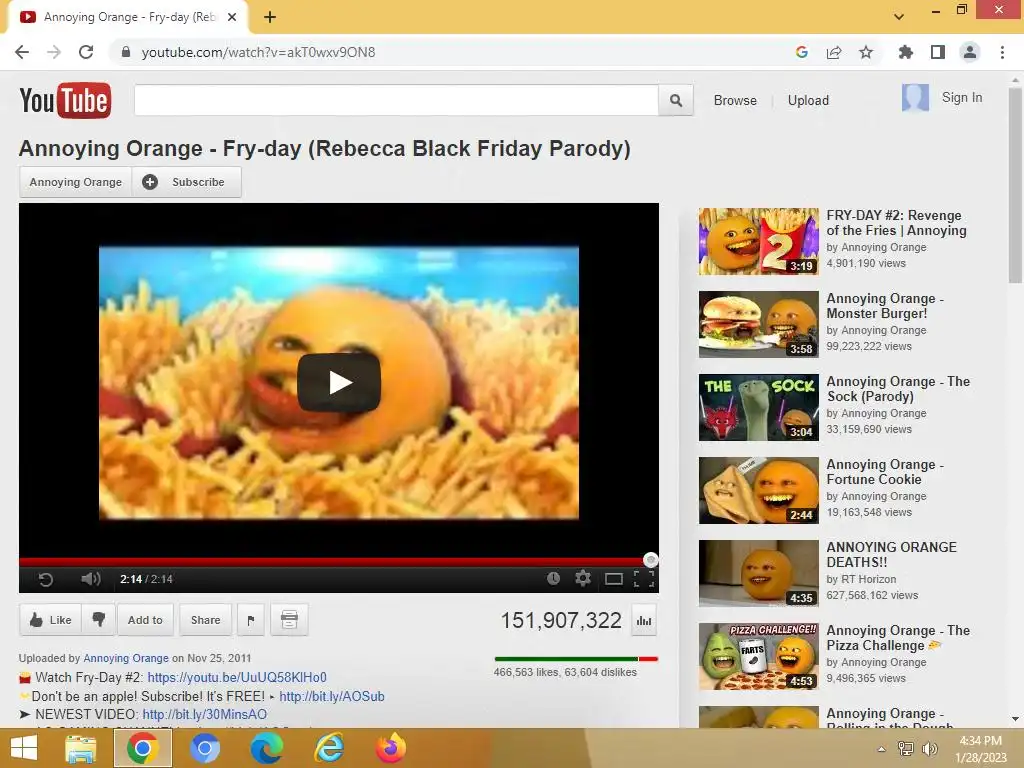Open the player settings gear
Screen dimensions: 1024x768
[x=583, y=578]
